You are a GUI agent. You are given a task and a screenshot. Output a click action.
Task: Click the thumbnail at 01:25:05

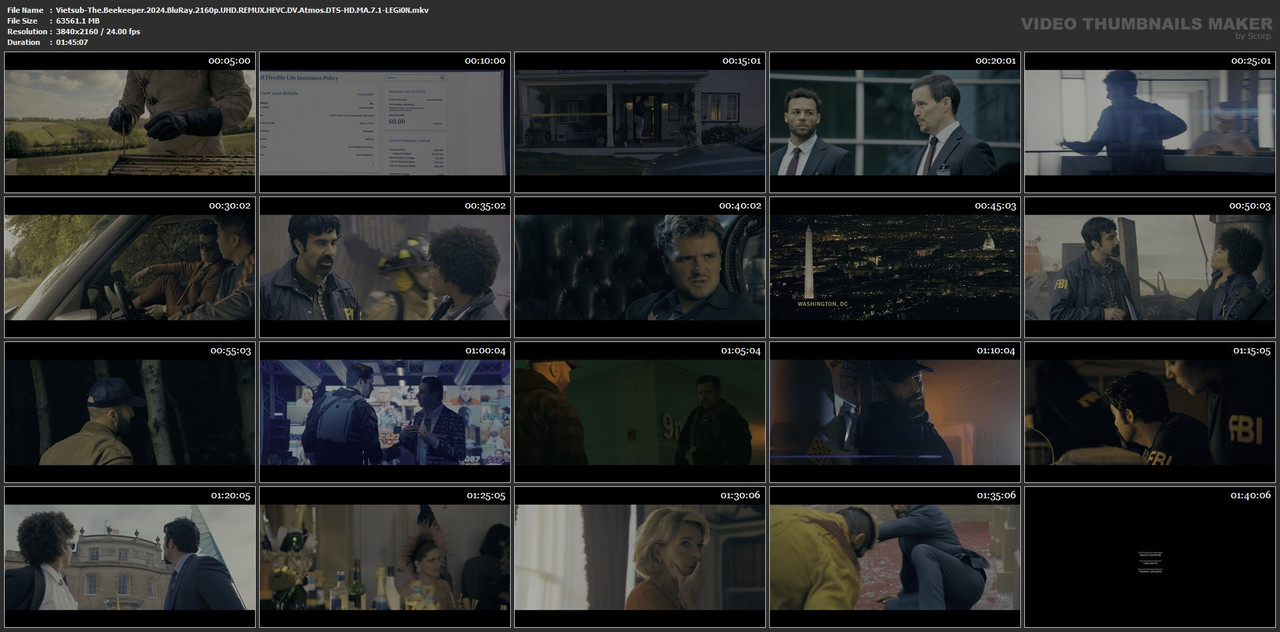click(385, 557)
